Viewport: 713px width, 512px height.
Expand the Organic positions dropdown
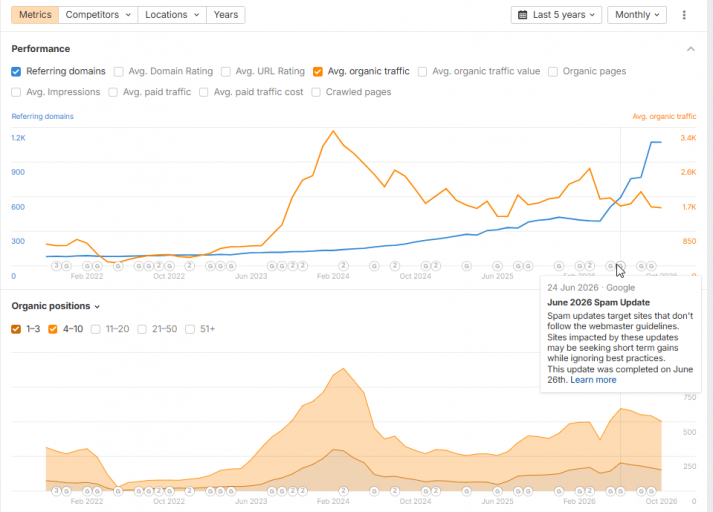pos(55,306)
